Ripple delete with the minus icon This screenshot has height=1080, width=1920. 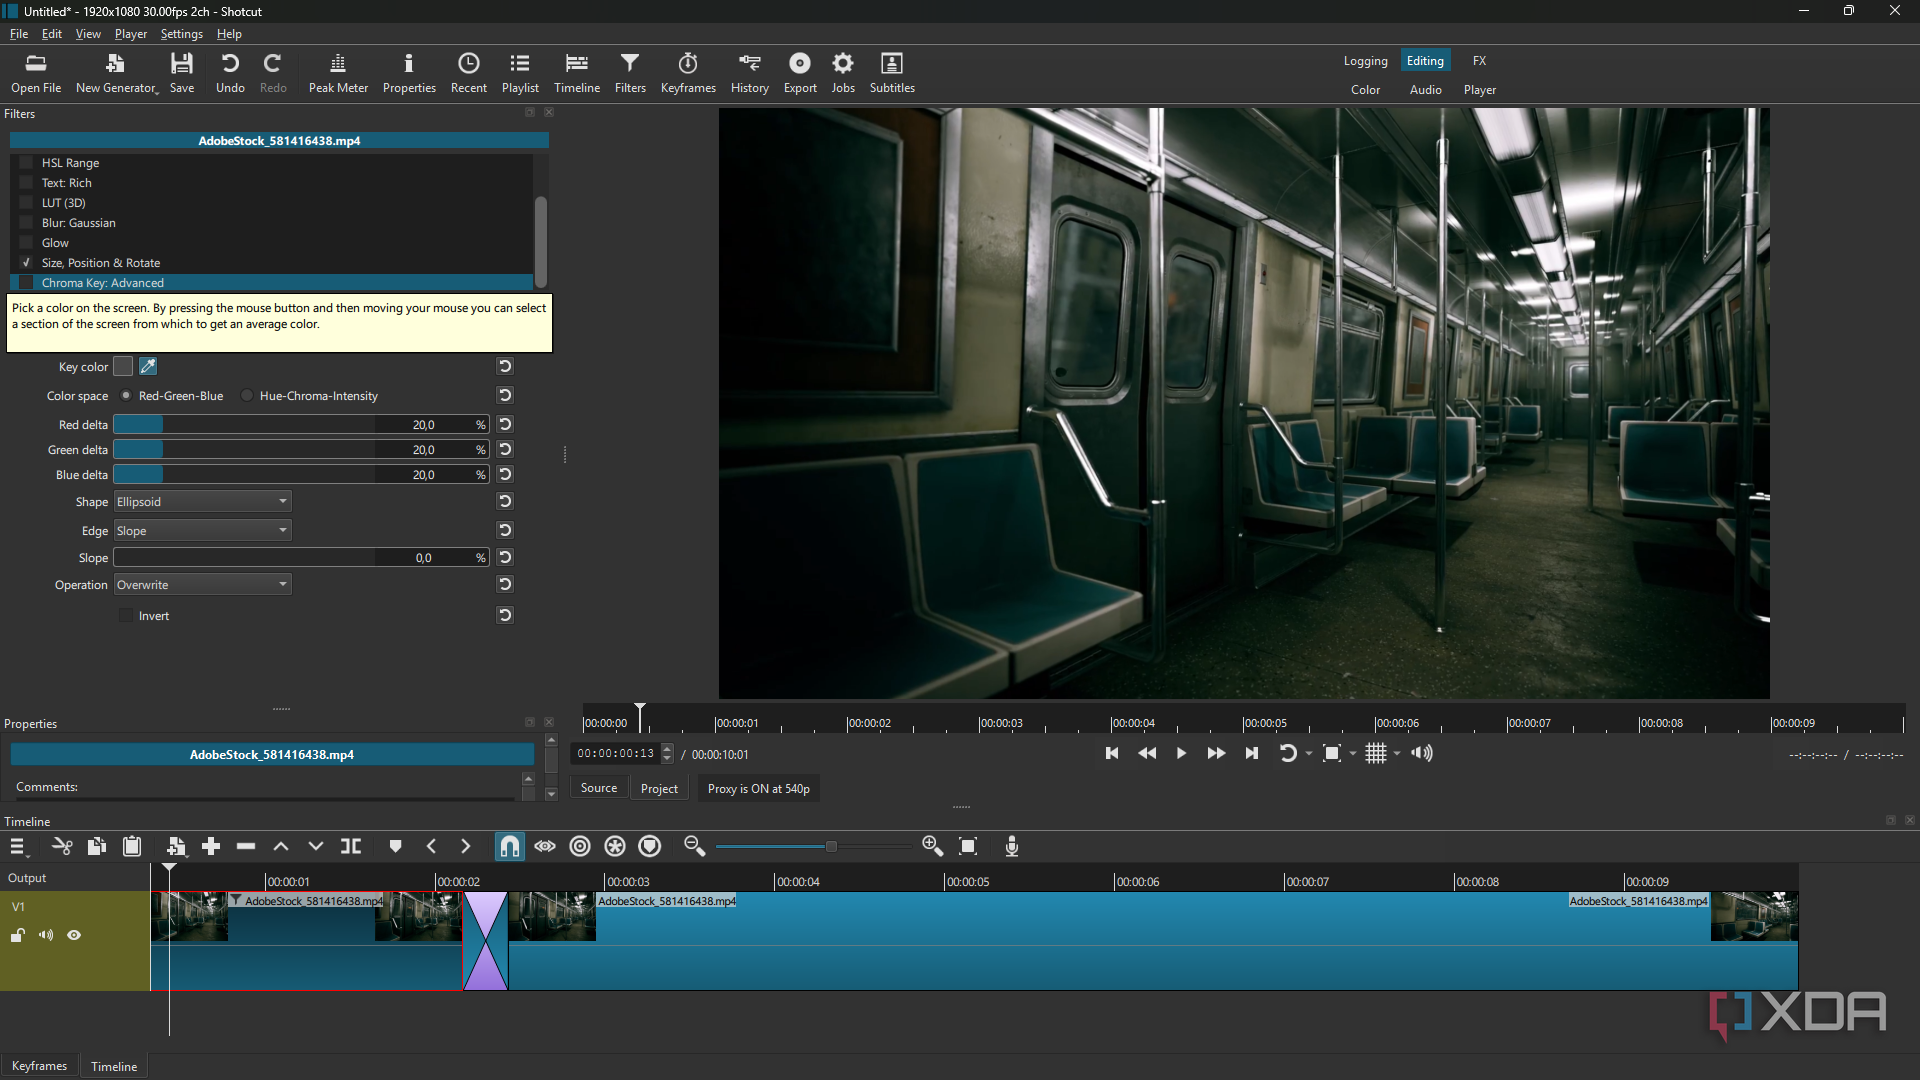tap(246, 847)
